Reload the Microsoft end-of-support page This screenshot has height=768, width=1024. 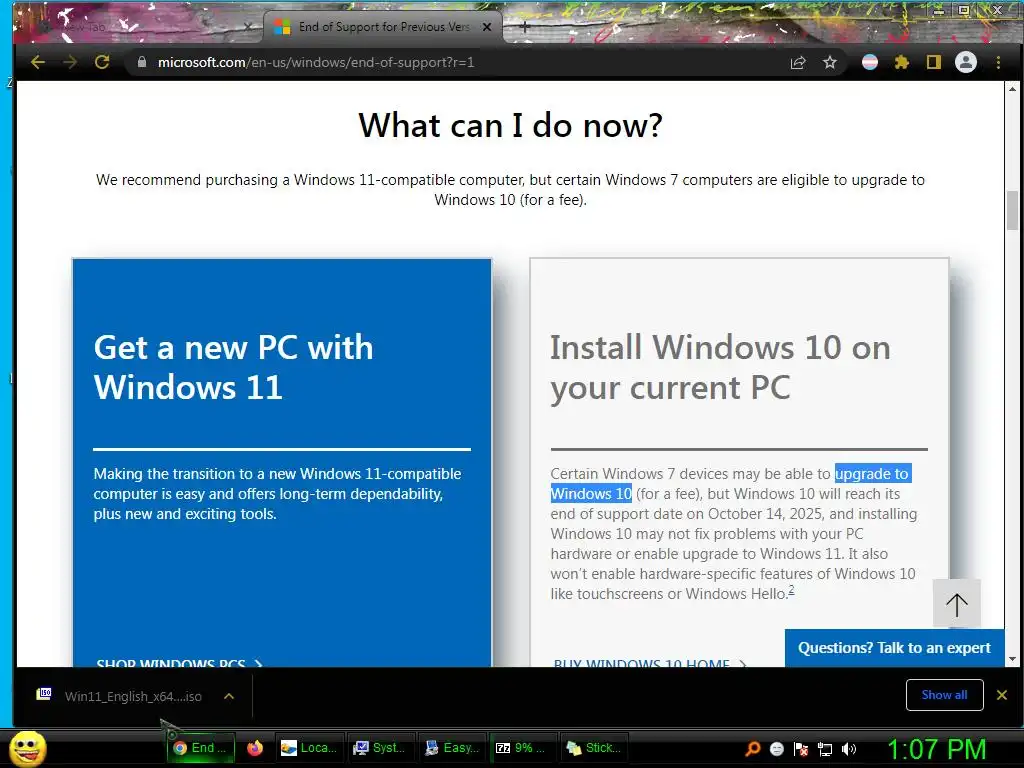(x=102, y=62)
